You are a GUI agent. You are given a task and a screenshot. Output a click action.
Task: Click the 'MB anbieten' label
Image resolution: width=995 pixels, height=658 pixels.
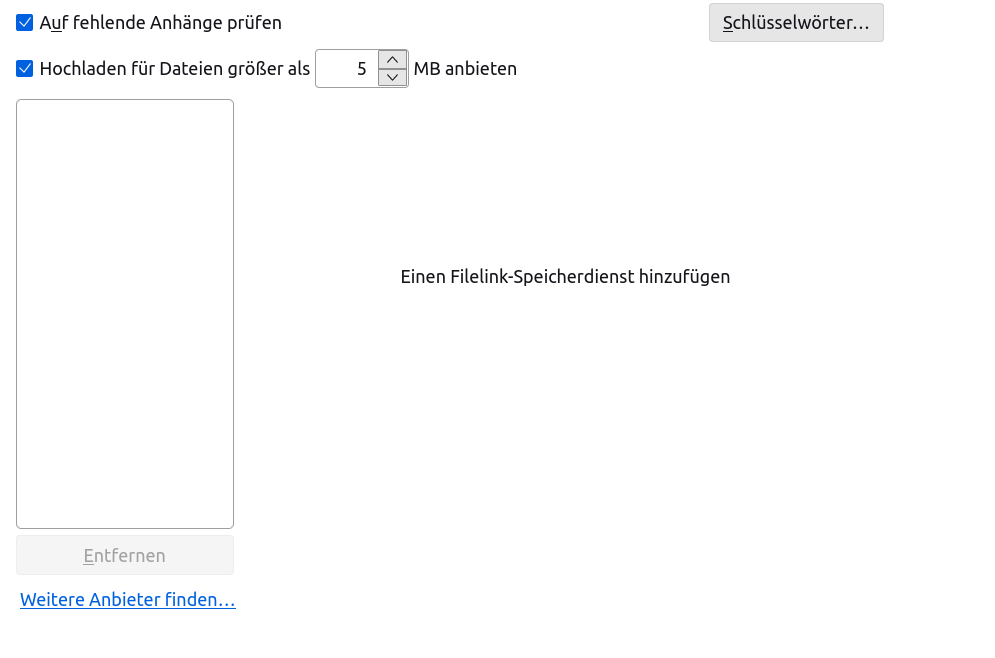465,69
